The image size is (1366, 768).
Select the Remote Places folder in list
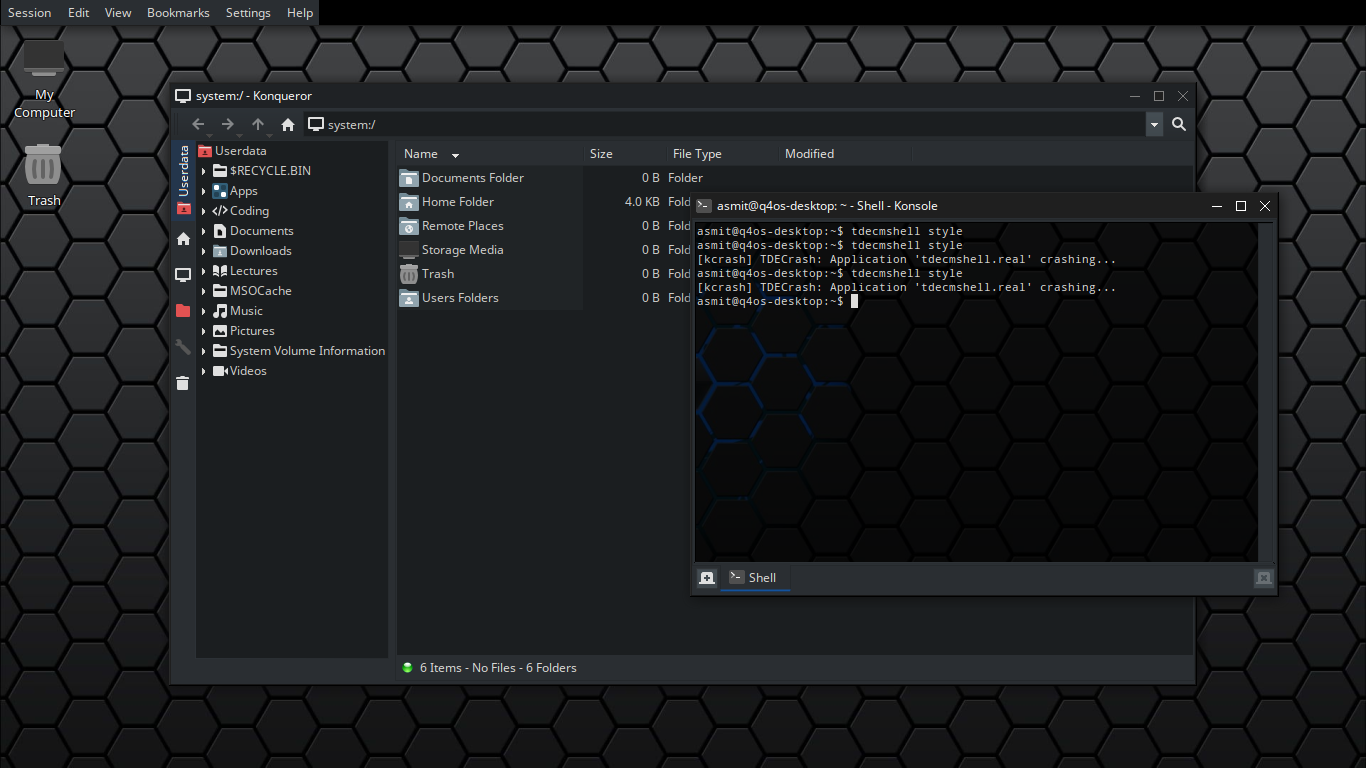(462, 226)
